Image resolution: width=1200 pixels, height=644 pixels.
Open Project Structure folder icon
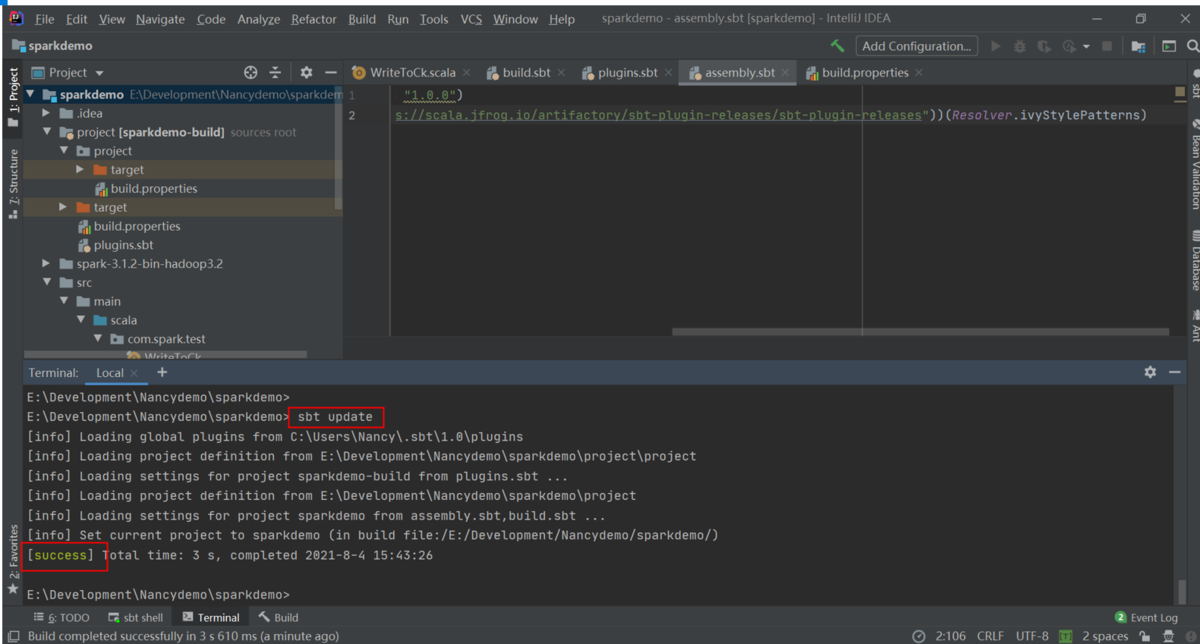(x=1138, y=46)
